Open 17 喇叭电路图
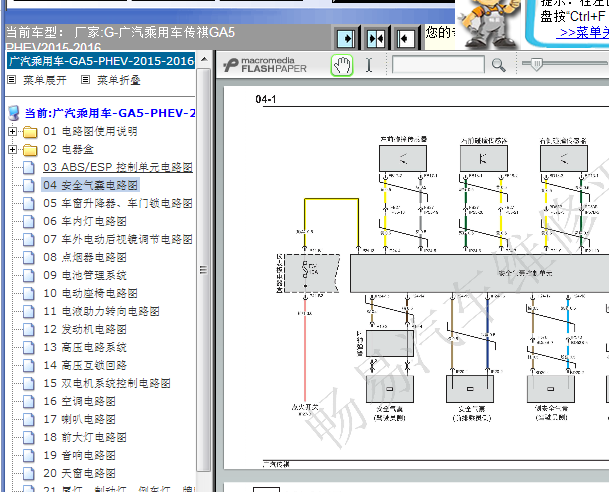Image resolution: width=609 pixels, height=492 pixels. 79,419
